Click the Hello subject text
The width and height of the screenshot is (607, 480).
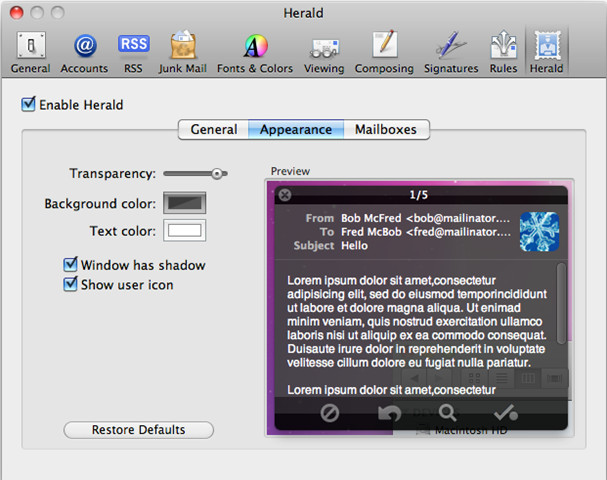pos(355,245)
